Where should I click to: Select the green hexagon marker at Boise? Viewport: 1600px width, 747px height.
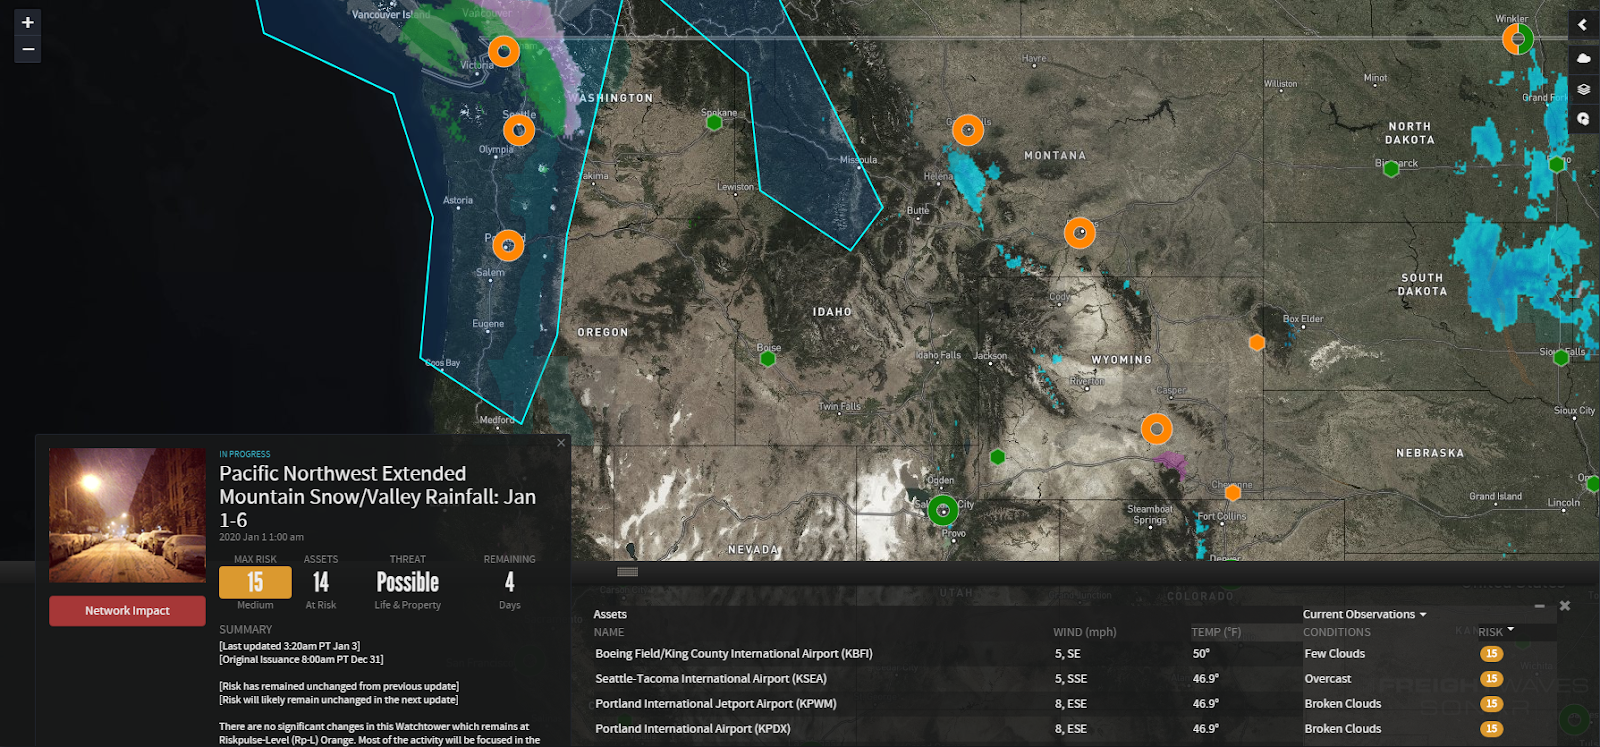768,359
